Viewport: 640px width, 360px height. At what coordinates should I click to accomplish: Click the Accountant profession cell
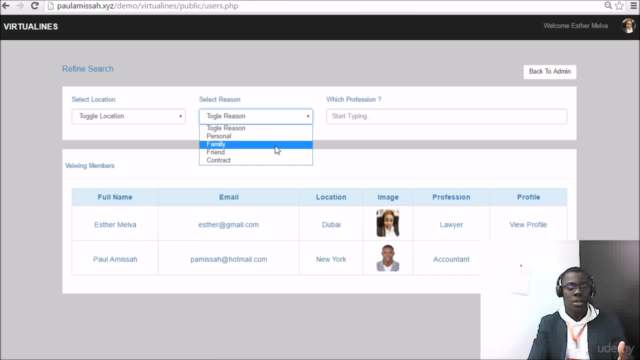point(451,259)
